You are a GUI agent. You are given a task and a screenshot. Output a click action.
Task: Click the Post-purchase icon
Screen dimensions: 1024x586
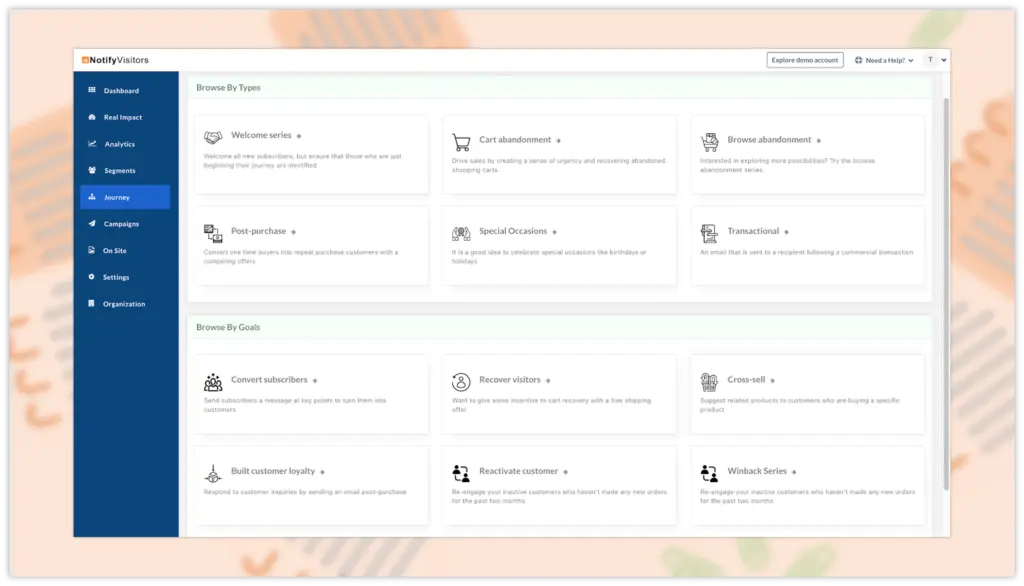pos(213,233)
